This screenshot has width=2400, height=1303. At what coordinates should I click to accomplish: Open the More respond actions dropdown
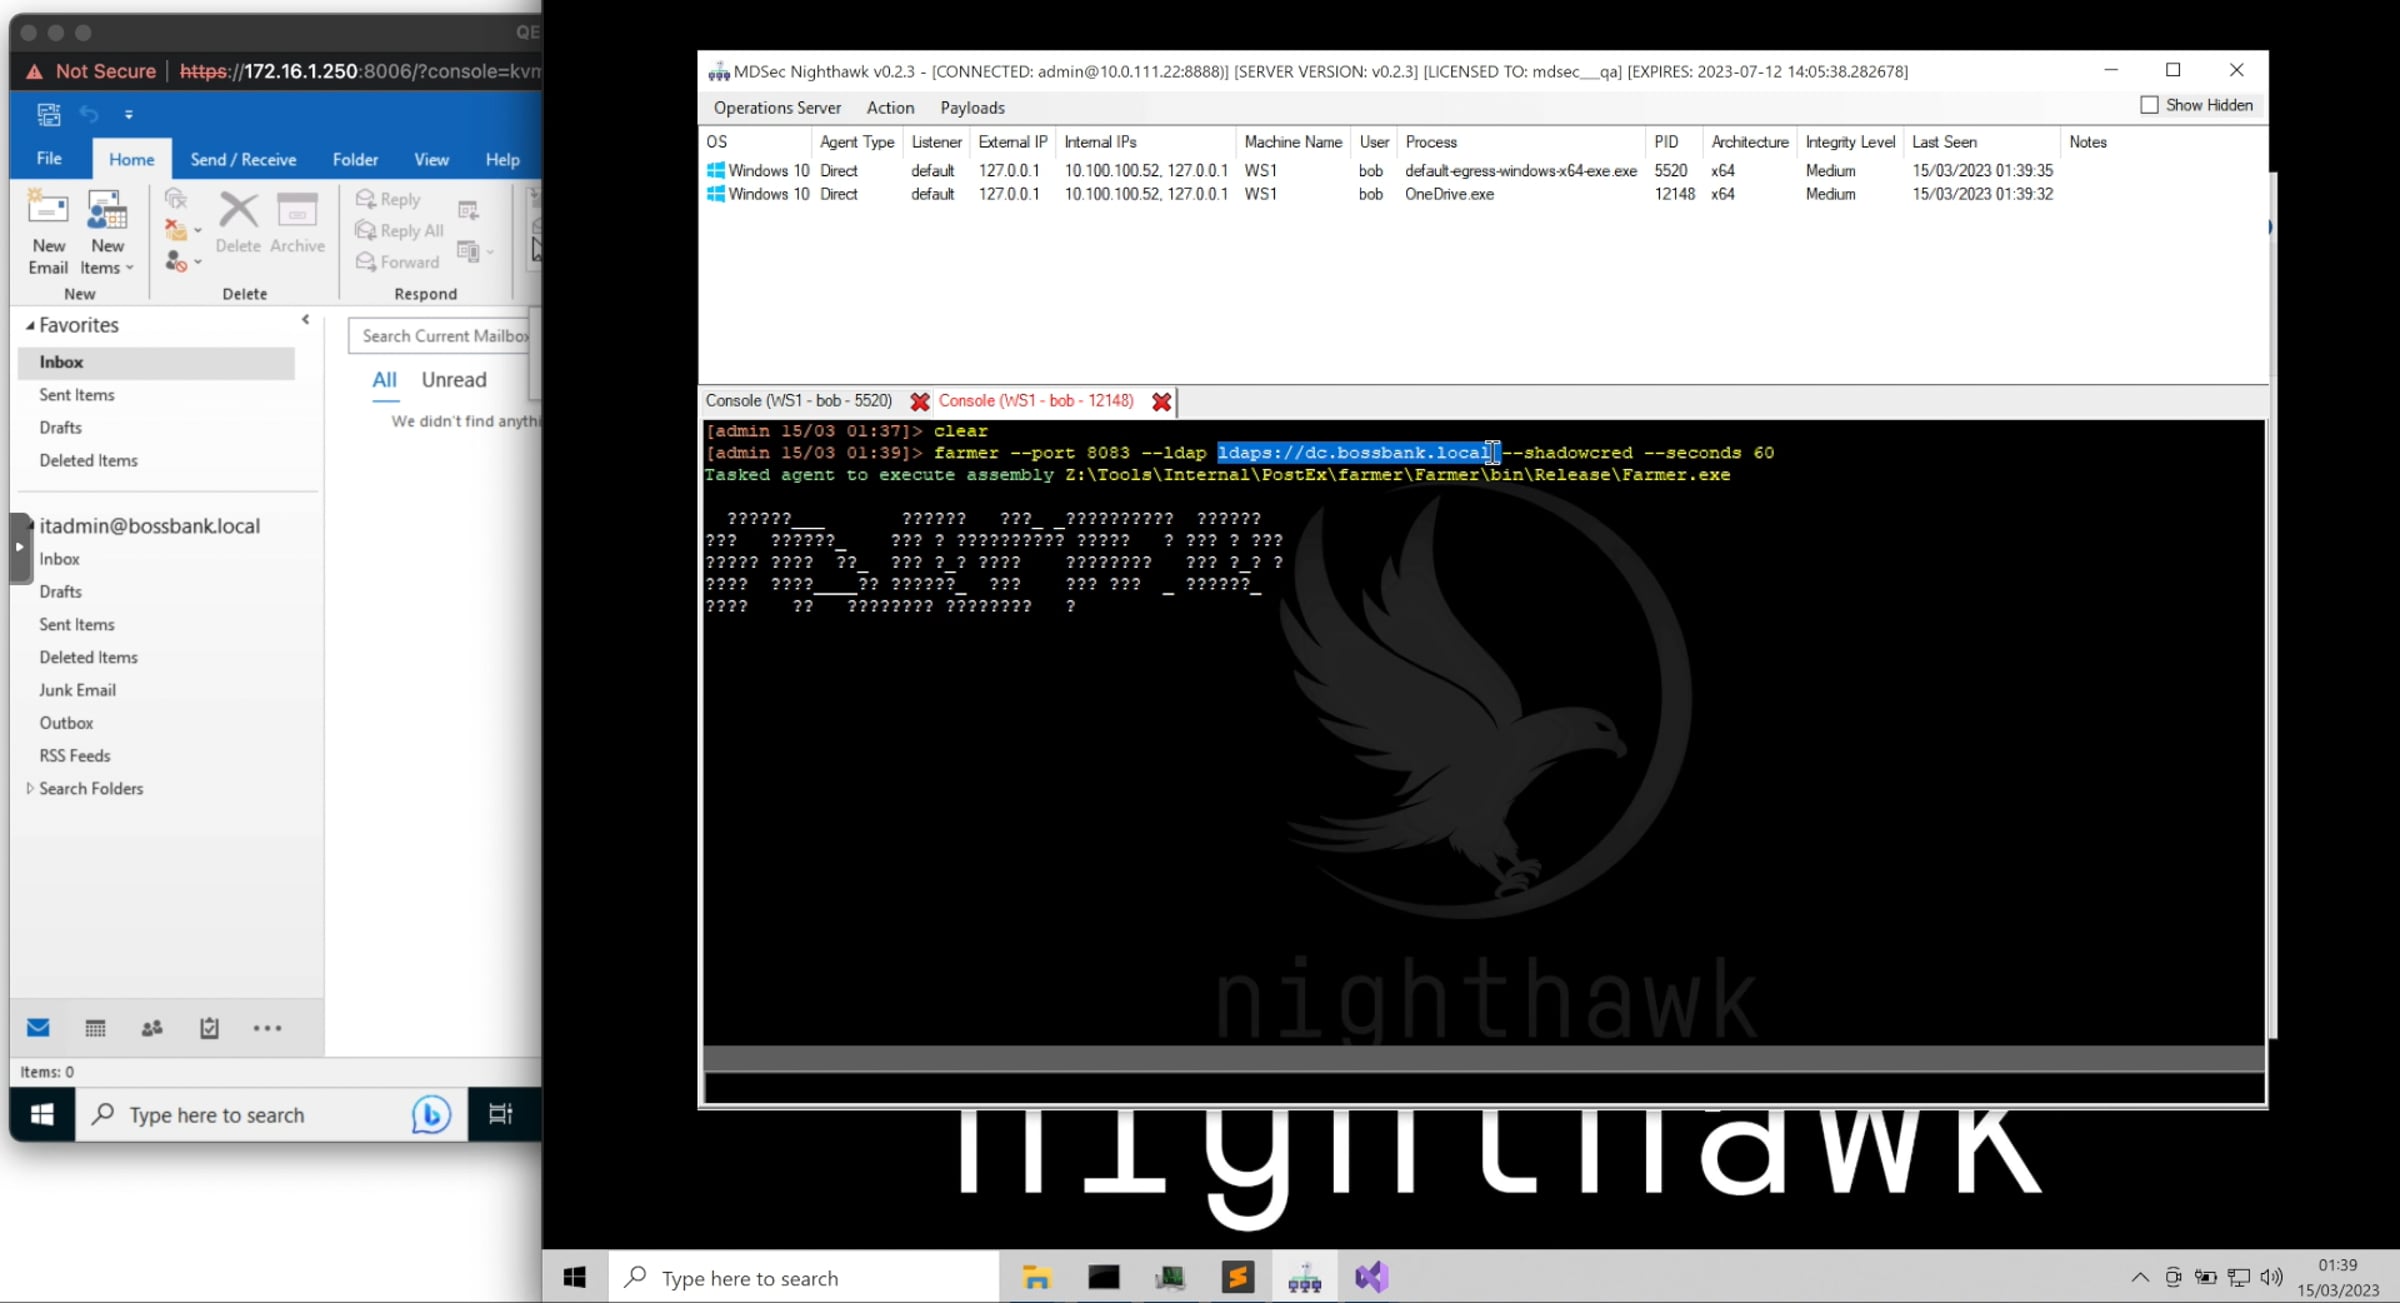click(474, 251)
